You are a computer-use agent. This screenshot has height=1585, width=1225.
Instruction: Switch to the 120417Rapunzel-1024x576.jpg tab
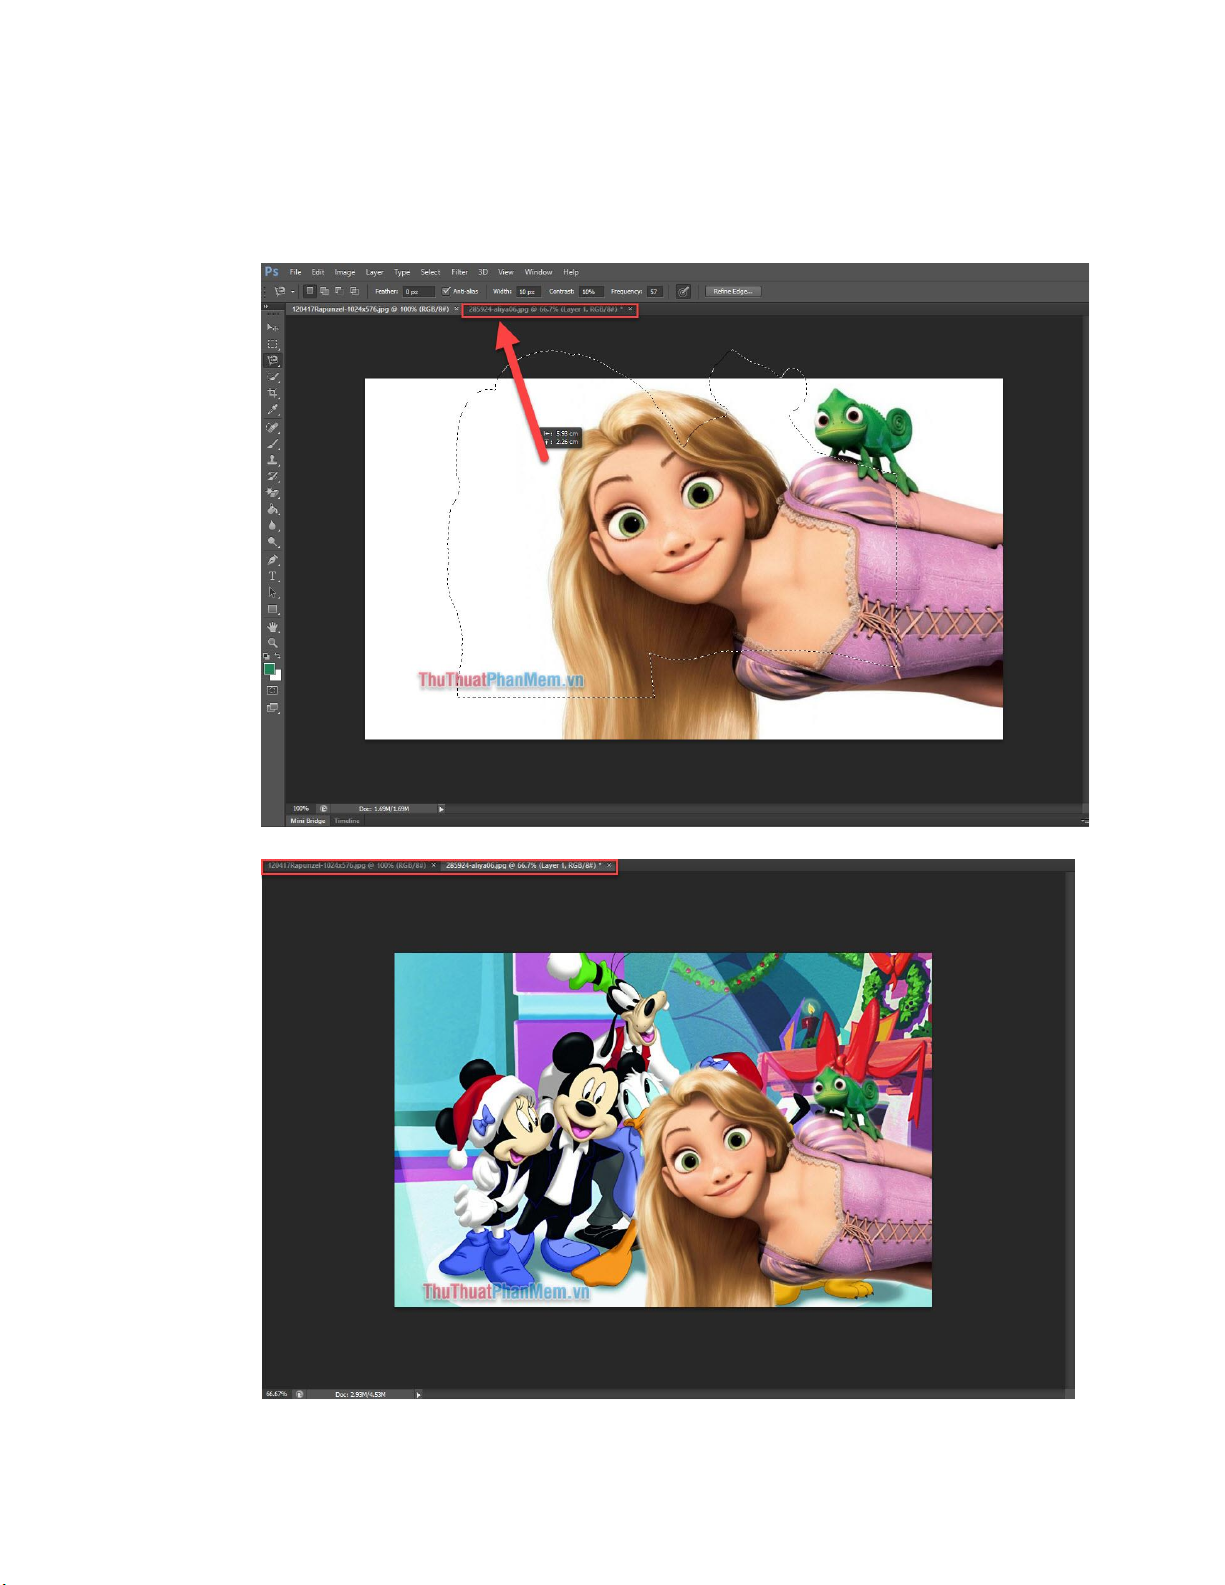[370, 310]
